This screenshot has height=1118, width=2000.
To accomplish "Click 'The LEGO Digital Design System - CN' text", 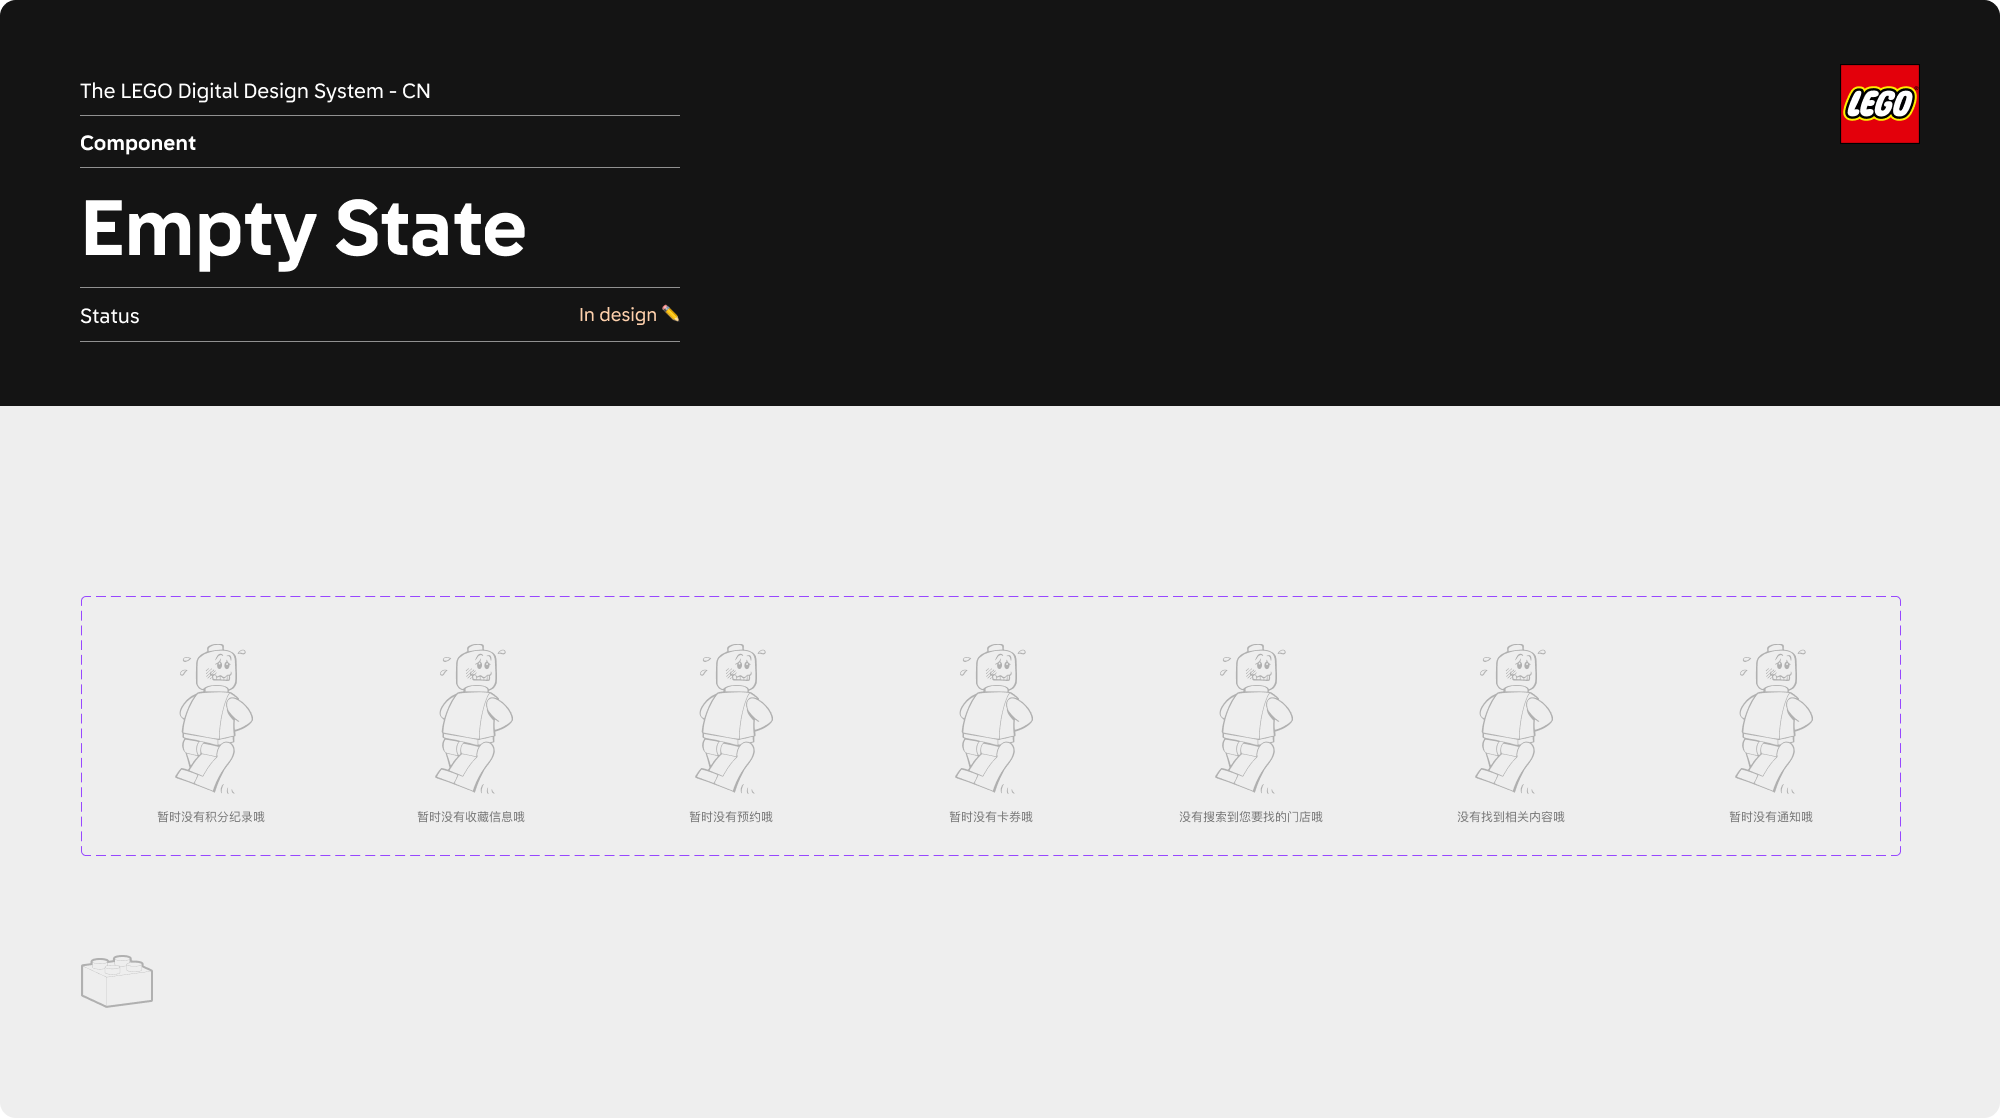I will tap(255, 91).
